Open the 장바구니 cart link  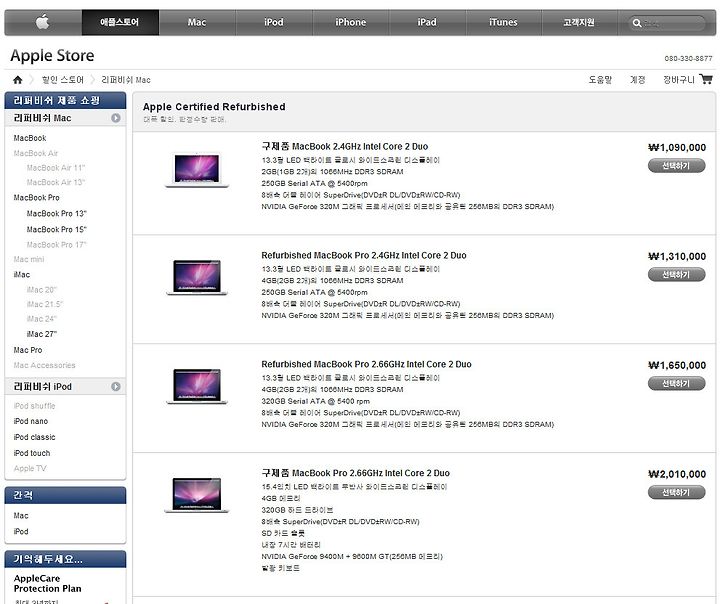(679, 80)
